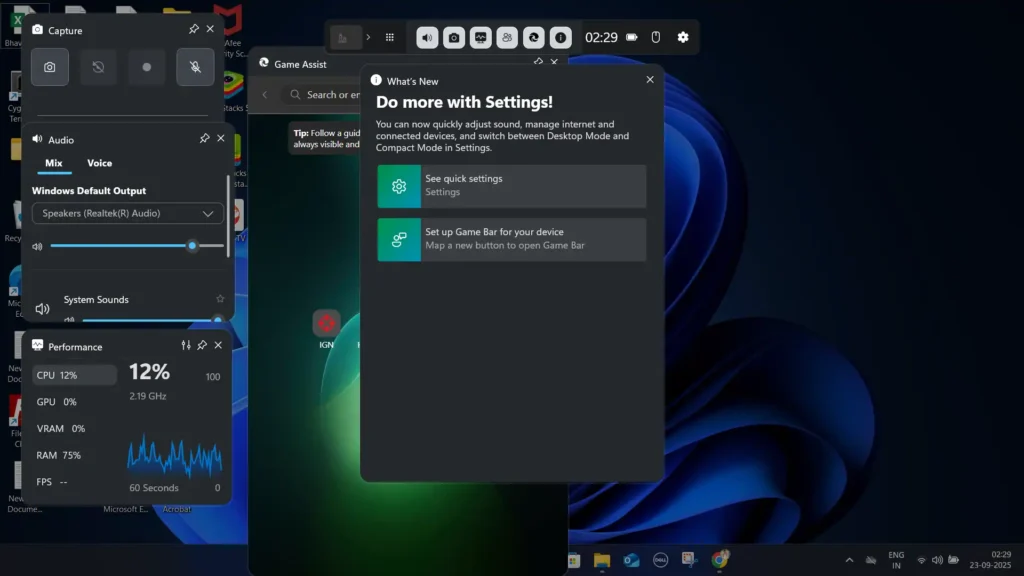This screenshot has height=576, width=1024.
Task: Mute System Sounds via its speaker icon
Action: tap(42, 308)
